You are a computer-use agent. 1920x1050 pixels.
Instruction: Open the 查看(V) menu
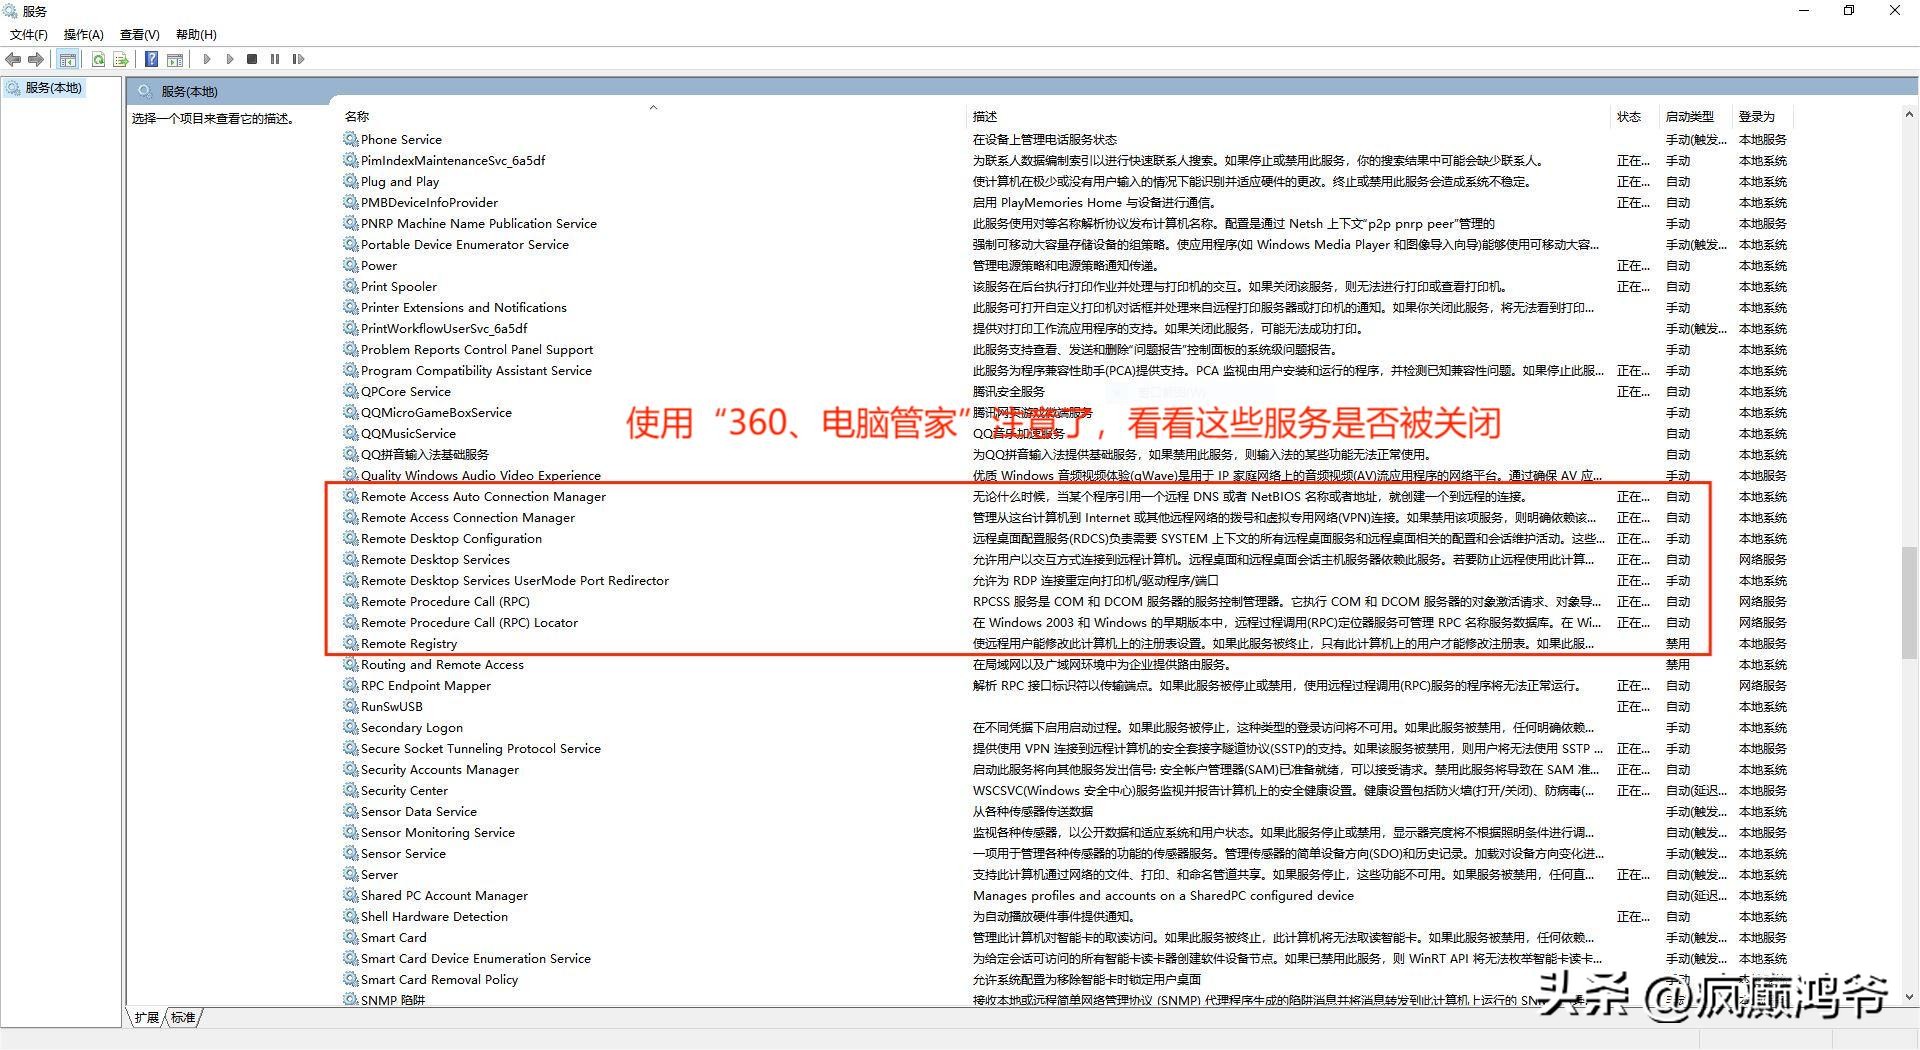tap(139, 33)
